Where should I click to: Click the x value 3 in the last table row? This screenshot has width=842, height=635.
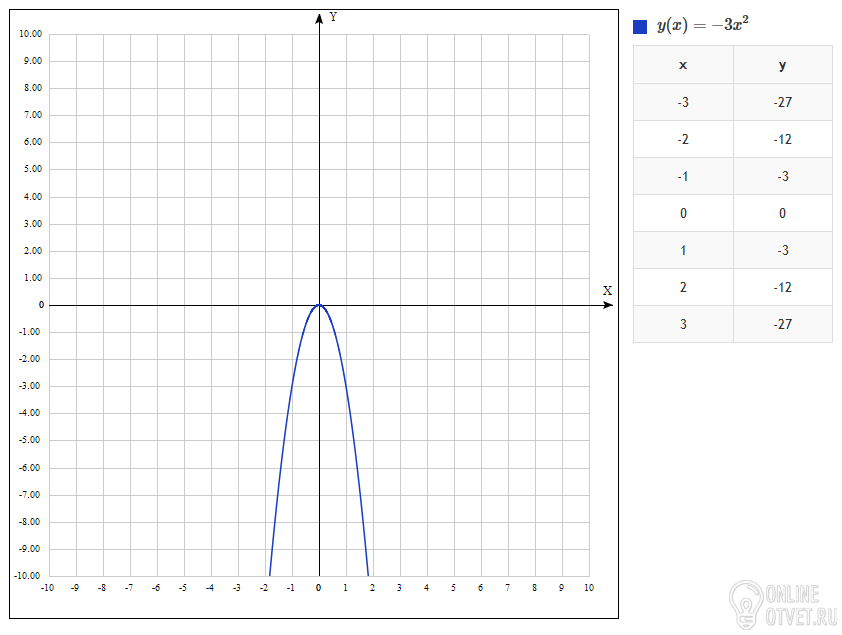coord(683,324)
